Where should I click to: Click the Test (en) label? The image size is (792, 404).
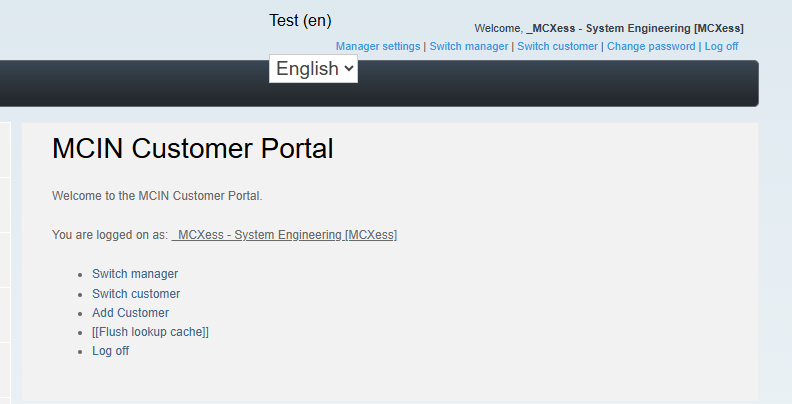pos(300,20)
